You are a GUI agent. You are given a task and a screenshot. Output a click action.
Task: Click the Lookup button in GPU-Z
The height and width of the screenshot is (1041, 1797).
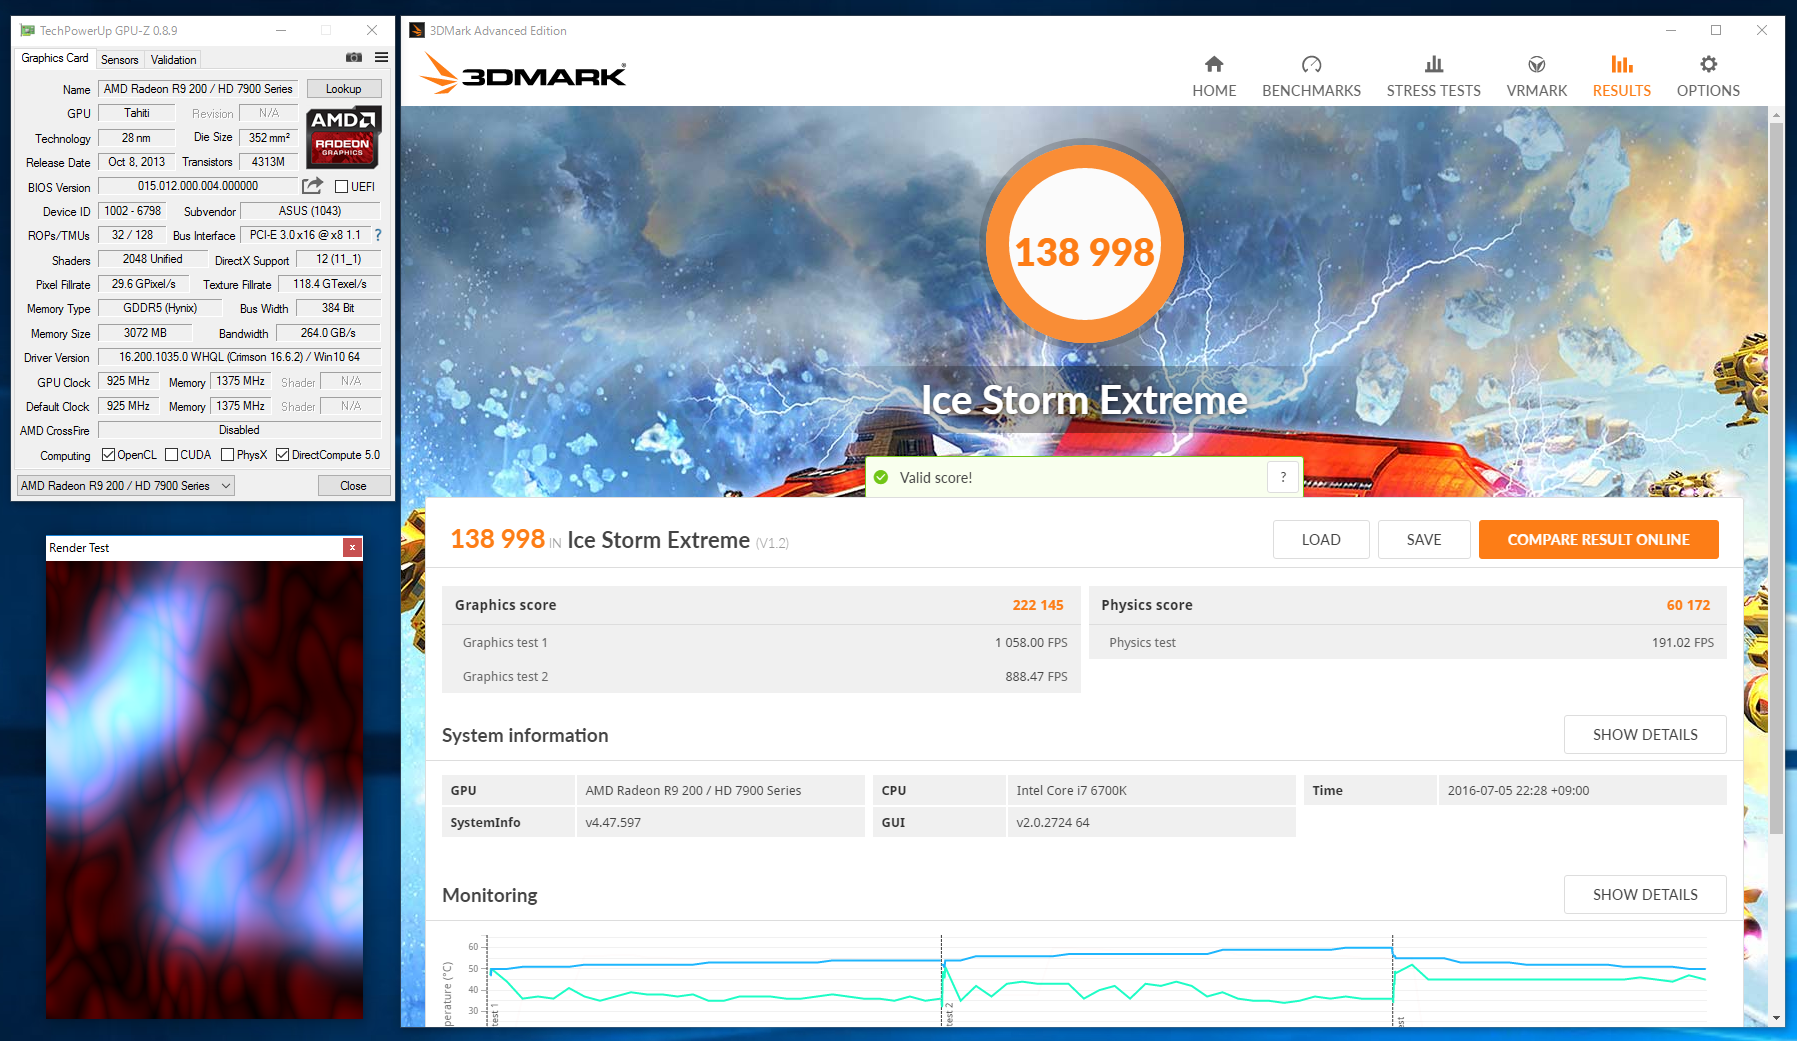344,89
